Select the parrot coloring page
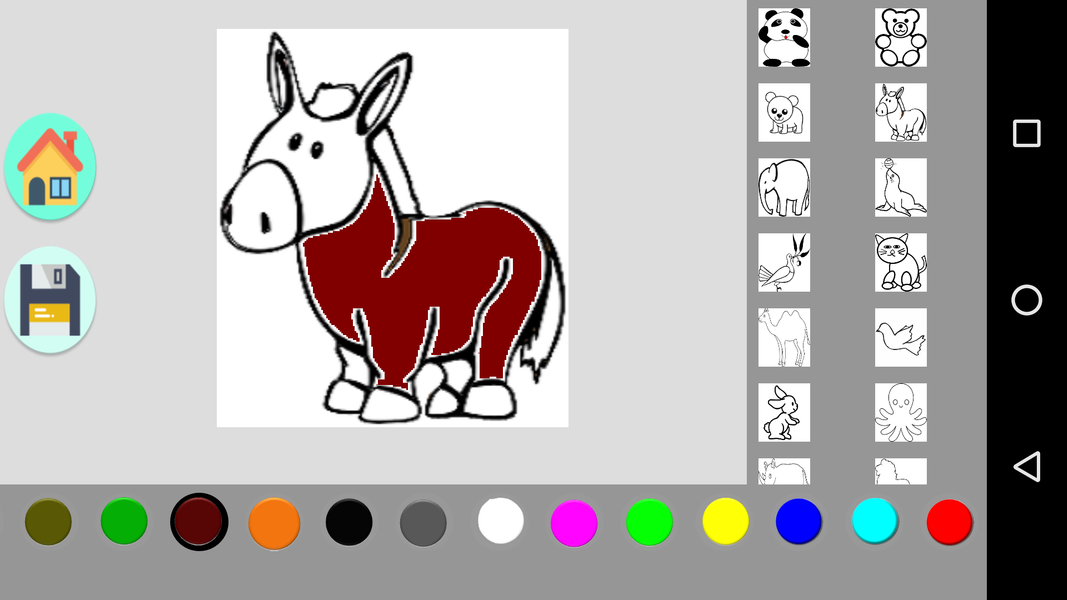Viewport: 1067px width, 600px height. click(x=784, y=262)
